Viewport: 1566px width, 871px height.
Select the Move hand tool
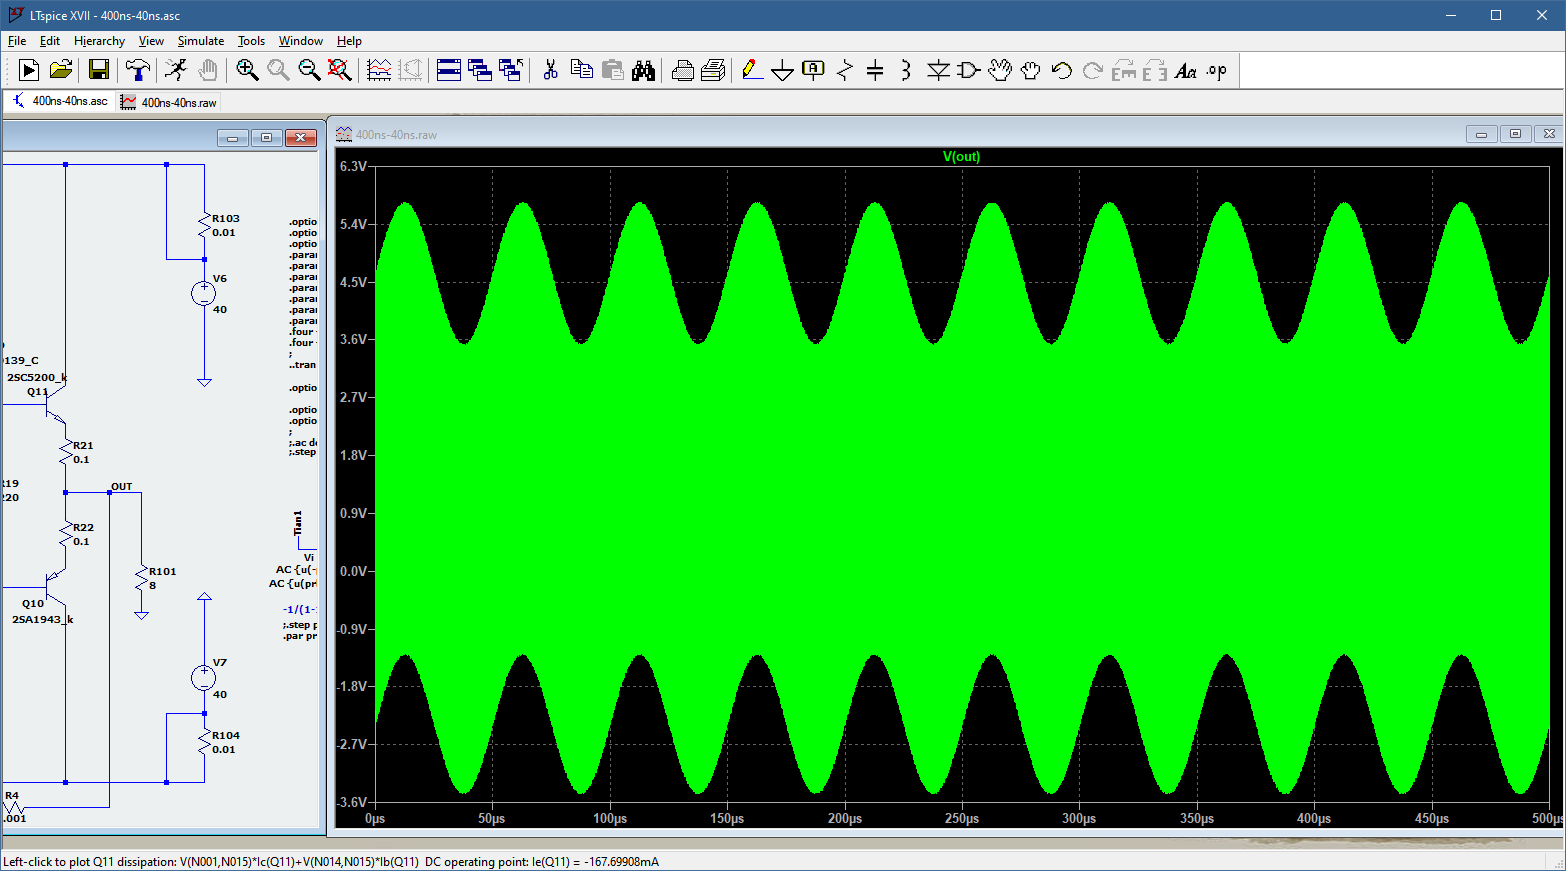click(1000, 70)
